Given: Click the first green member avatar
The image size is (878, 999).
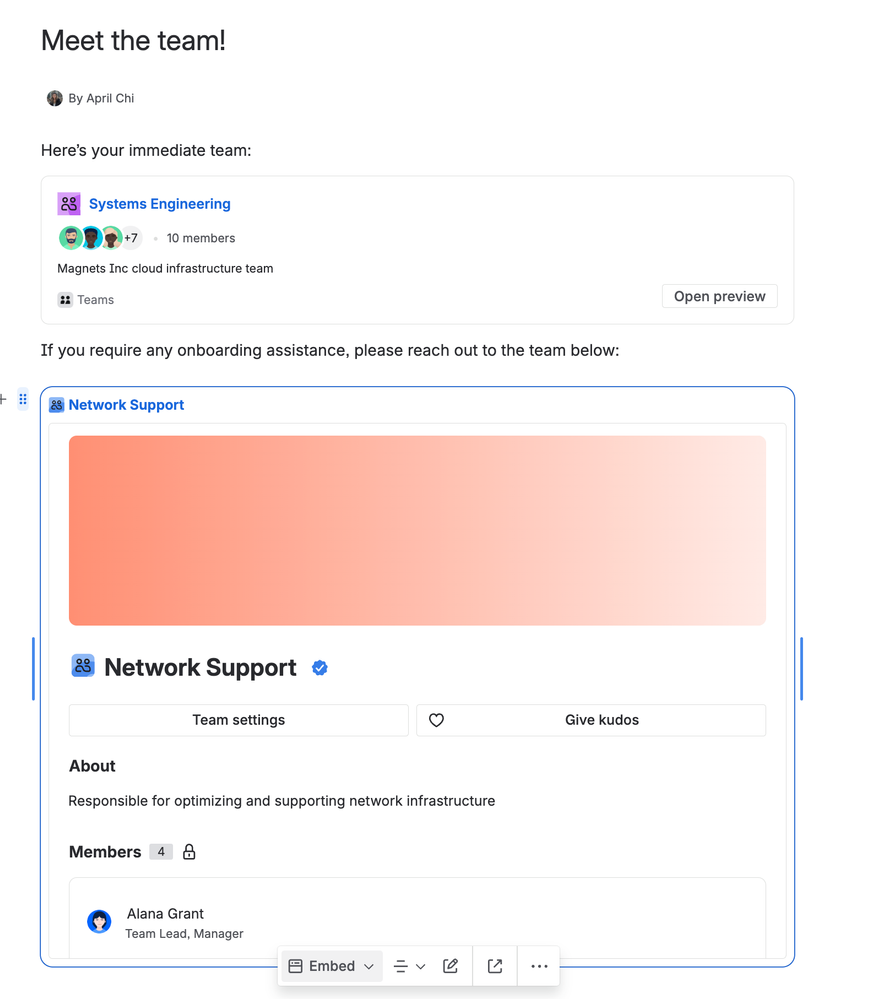Looking at the screenshot, I should (71, 238).
